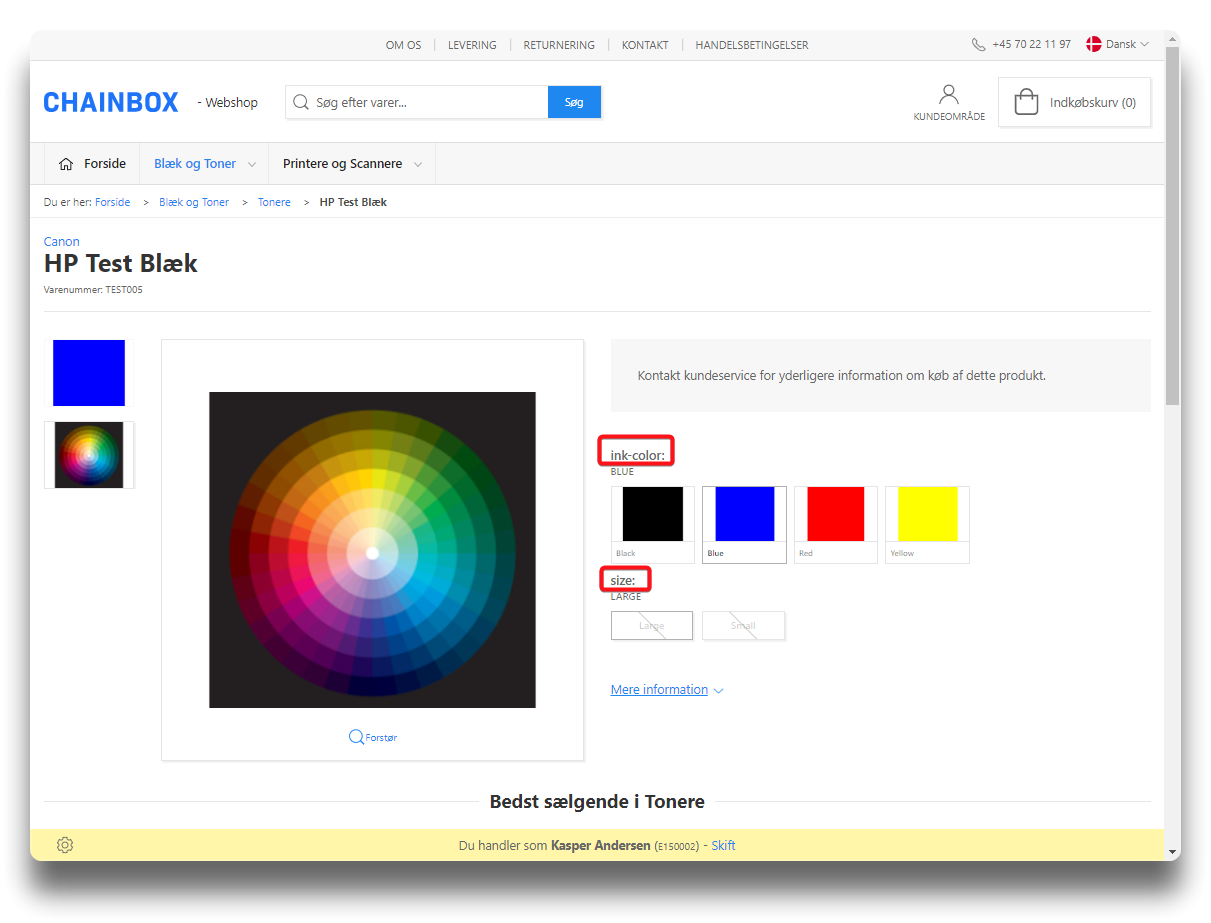Click the Kundeområde user account icon
Image resolution: width=1211 pixels, height=923 pixels.
[x=948, y=95]
